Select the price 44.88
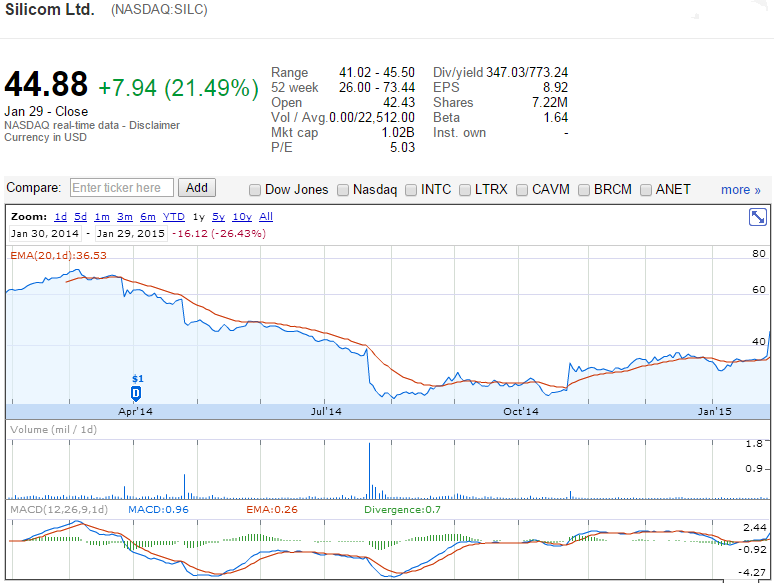The width and height of the screenshot is (774, 583). click(x=46, y=84)
